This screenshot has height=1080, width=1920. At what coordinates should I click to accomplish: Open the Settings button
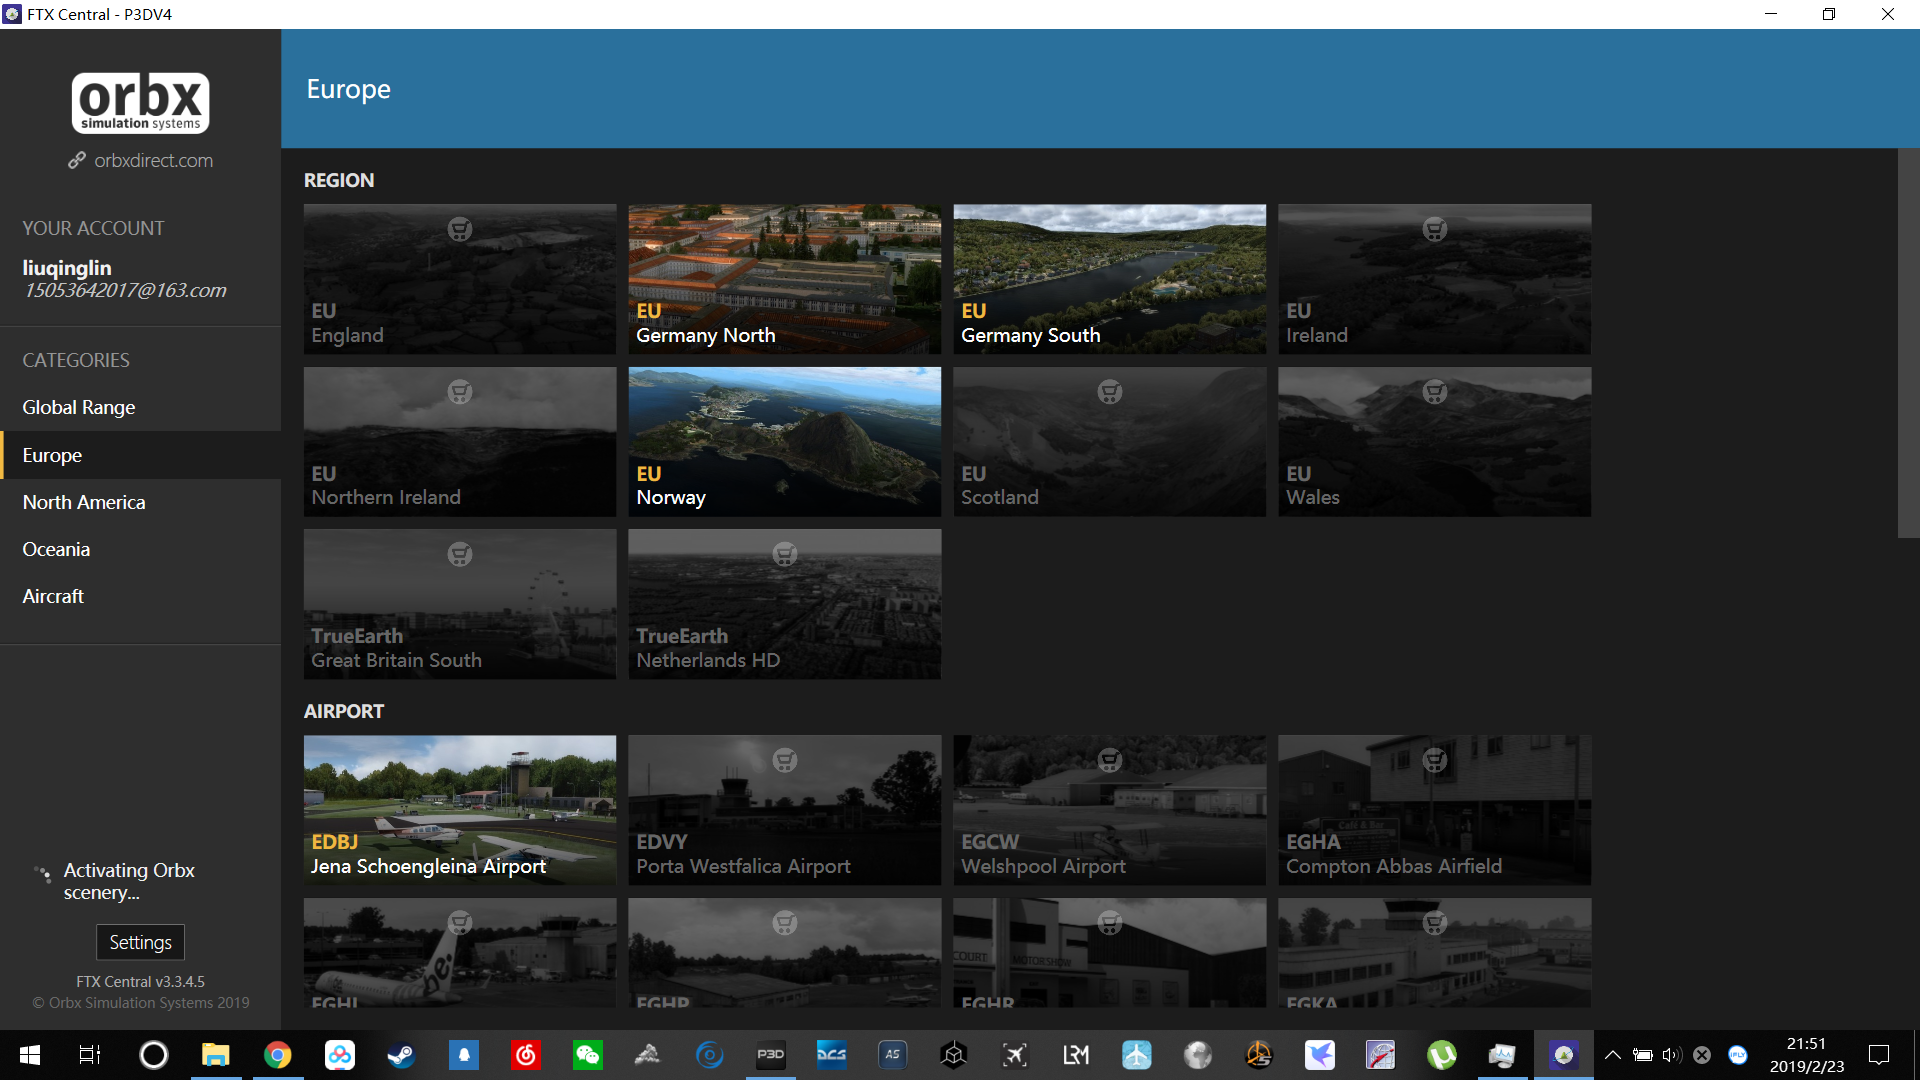[140, 942]
